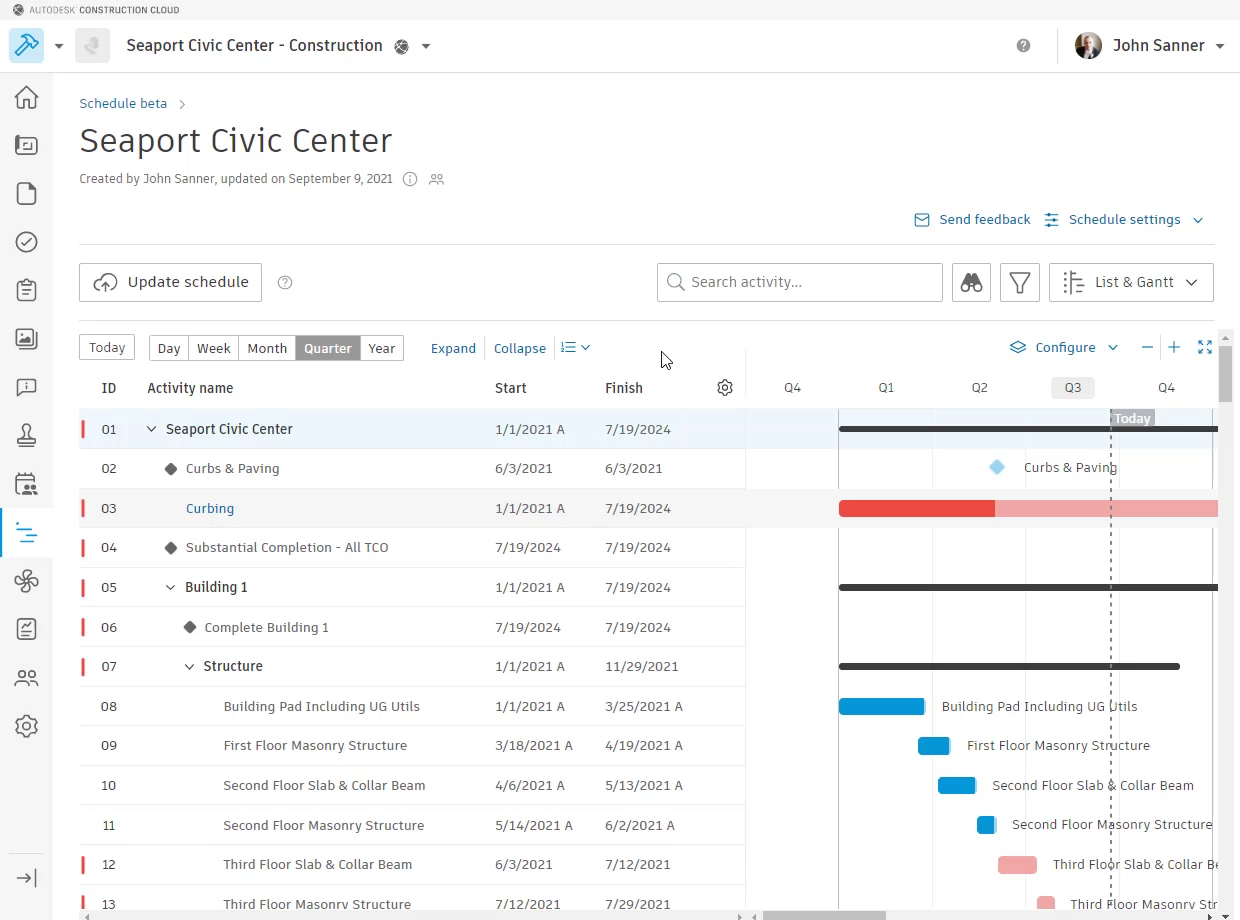Zoom out Gantt with minus icon

pyautogui.click(x=1147, y=348)
